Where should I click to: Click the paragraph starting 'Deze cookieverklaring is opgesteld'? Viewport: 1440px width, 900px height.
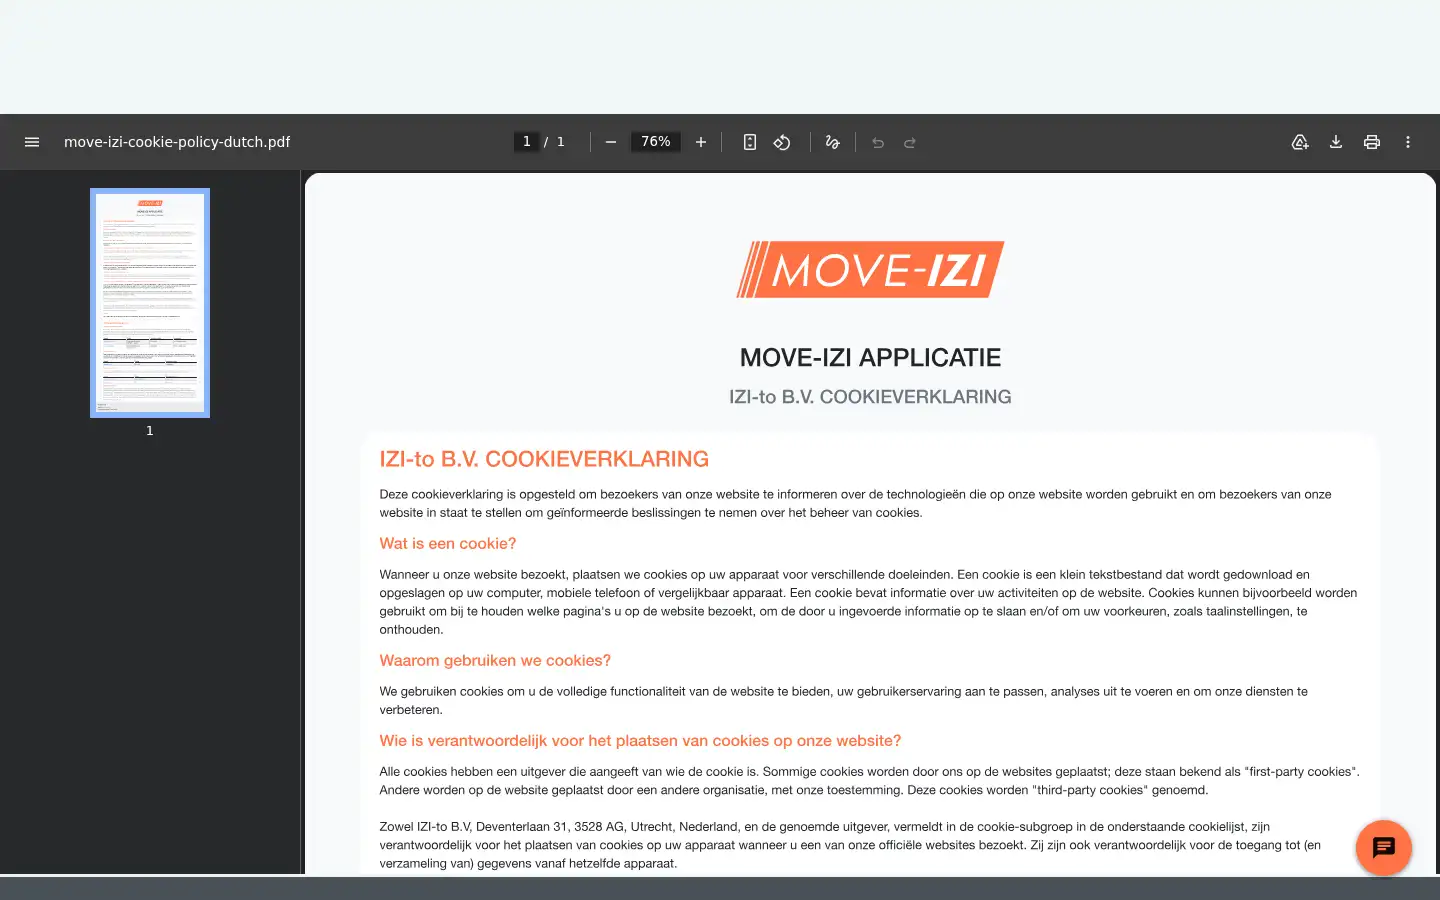tap(855, 503)
